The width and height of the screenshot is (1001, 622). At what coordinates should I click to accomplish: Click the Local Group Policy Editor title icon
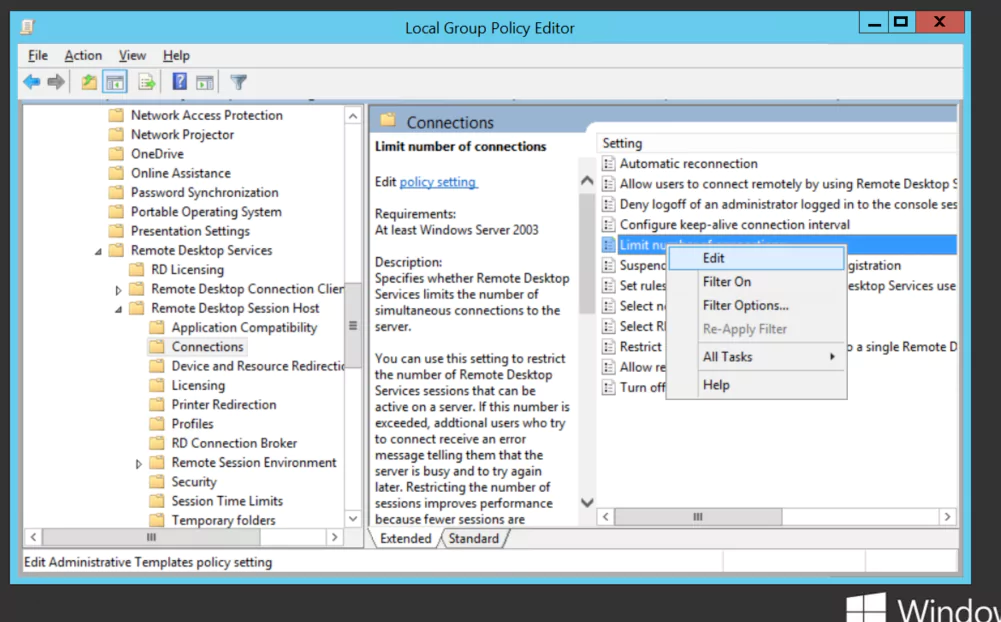27,27
